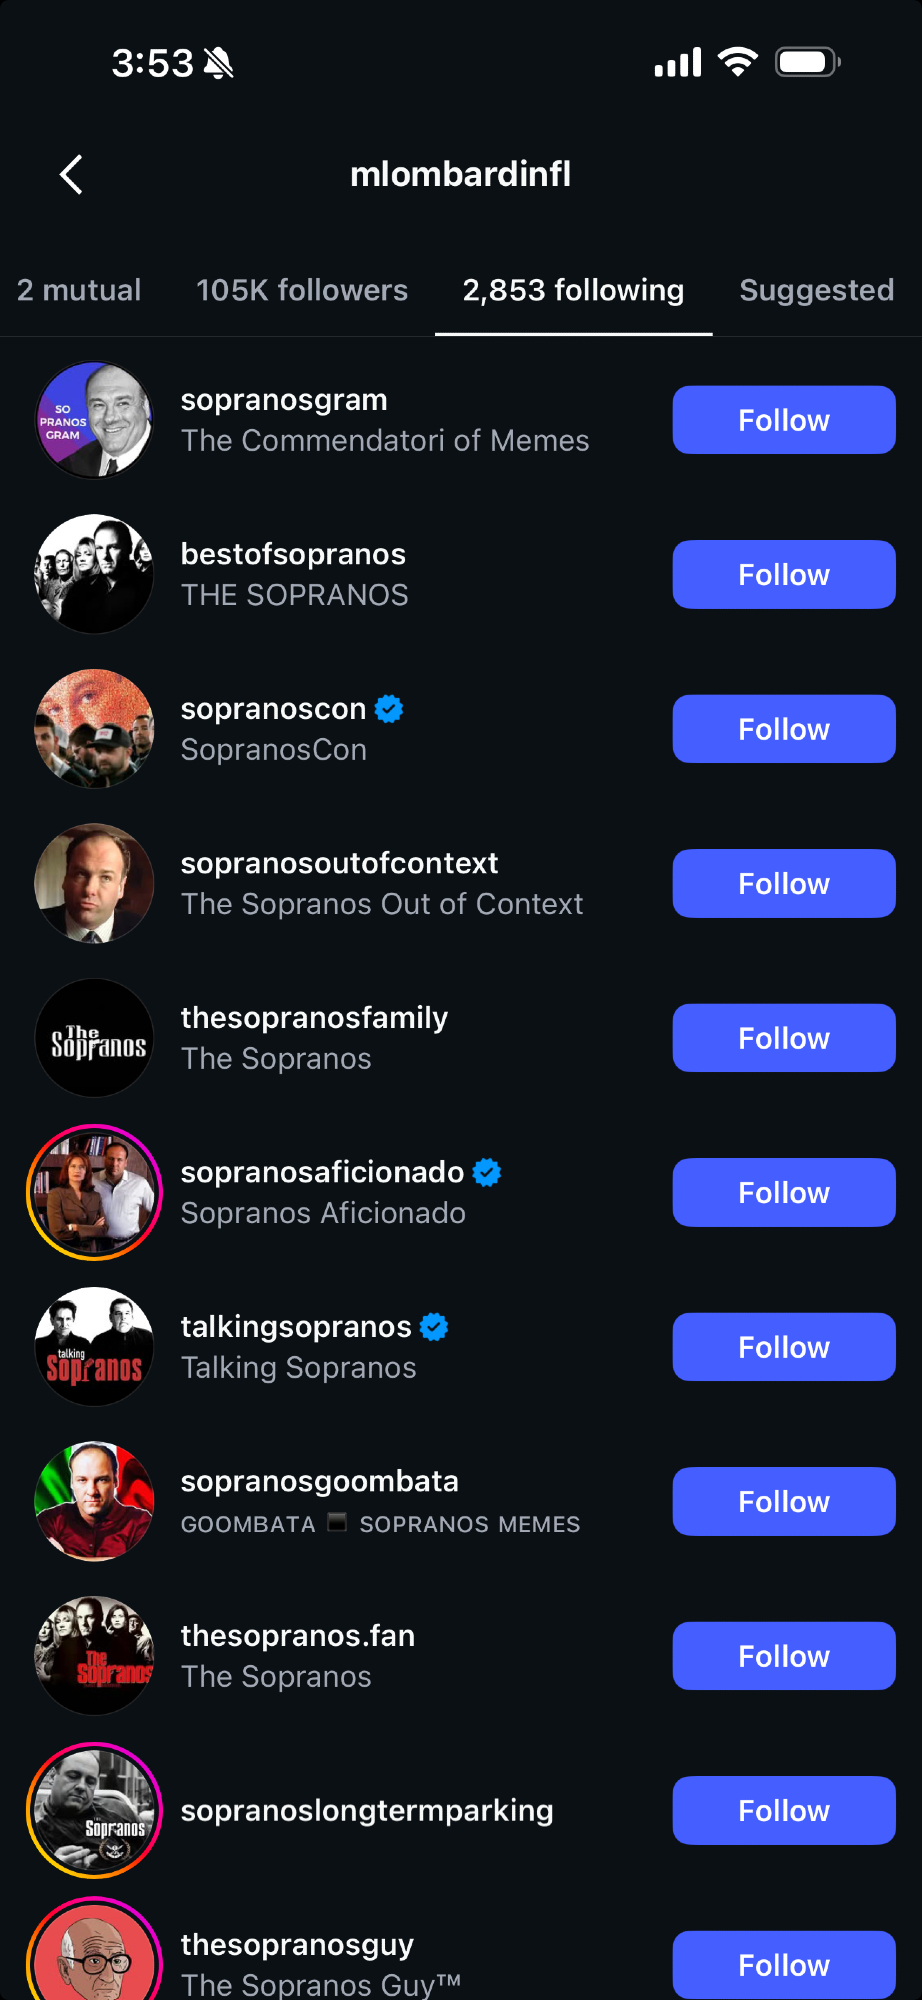Tap bestofsopranos avatar
The image size is (922, 2000).
pyautogui.click(x=94, y=574)
